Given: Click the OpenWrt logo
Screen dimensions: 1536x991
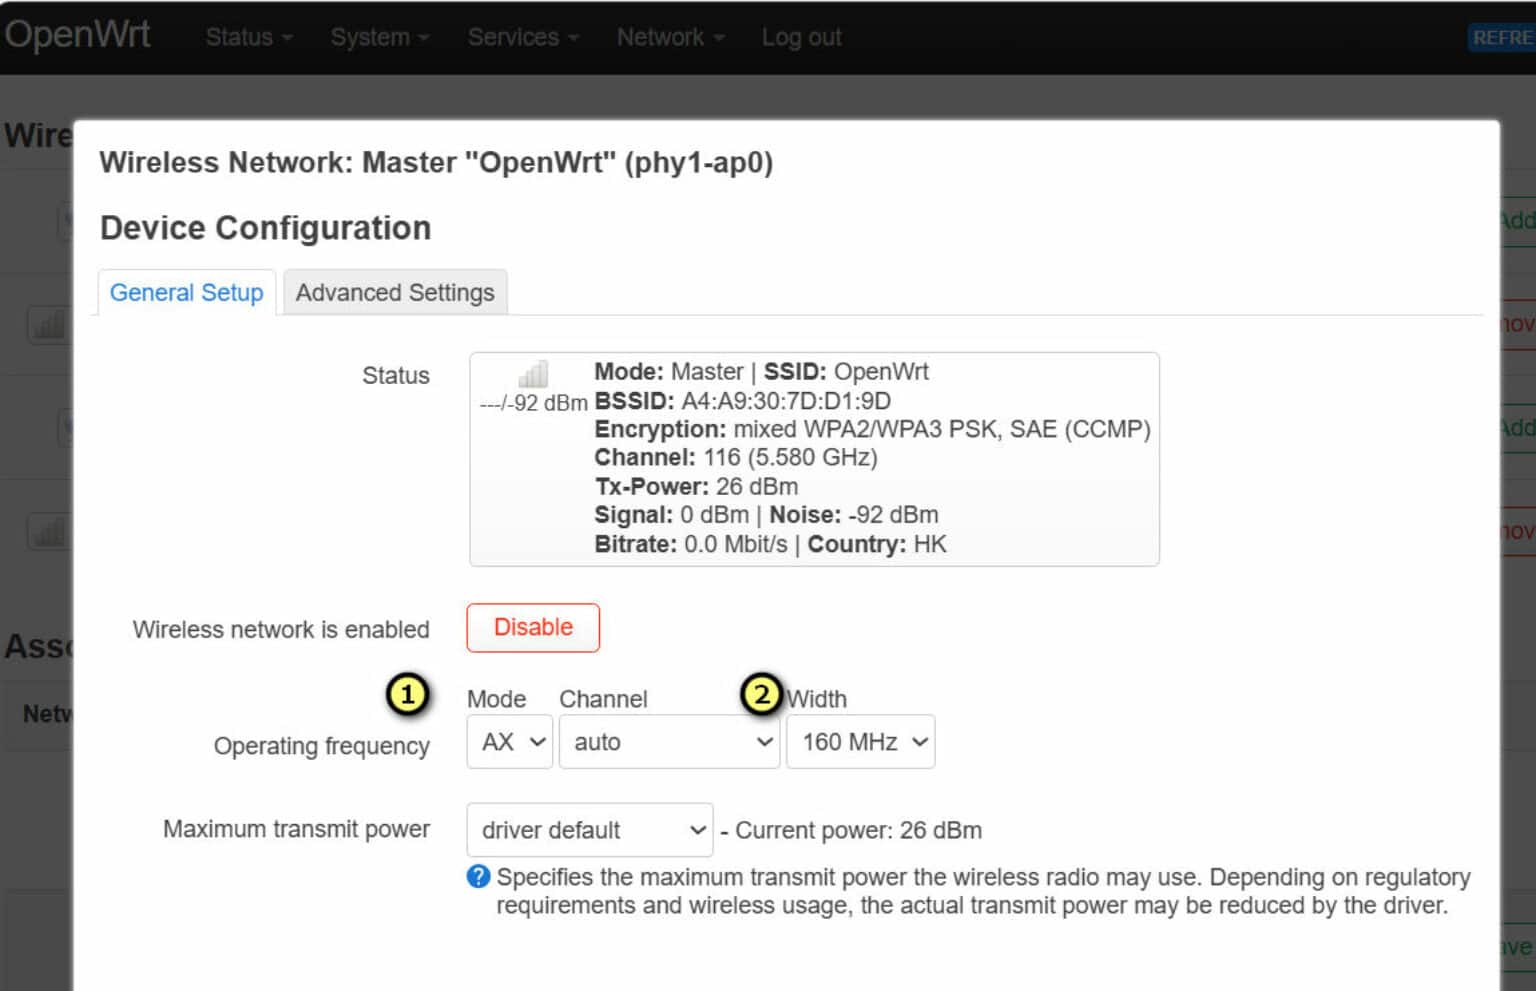Looking at the screenshot, I should pos(78,33).
